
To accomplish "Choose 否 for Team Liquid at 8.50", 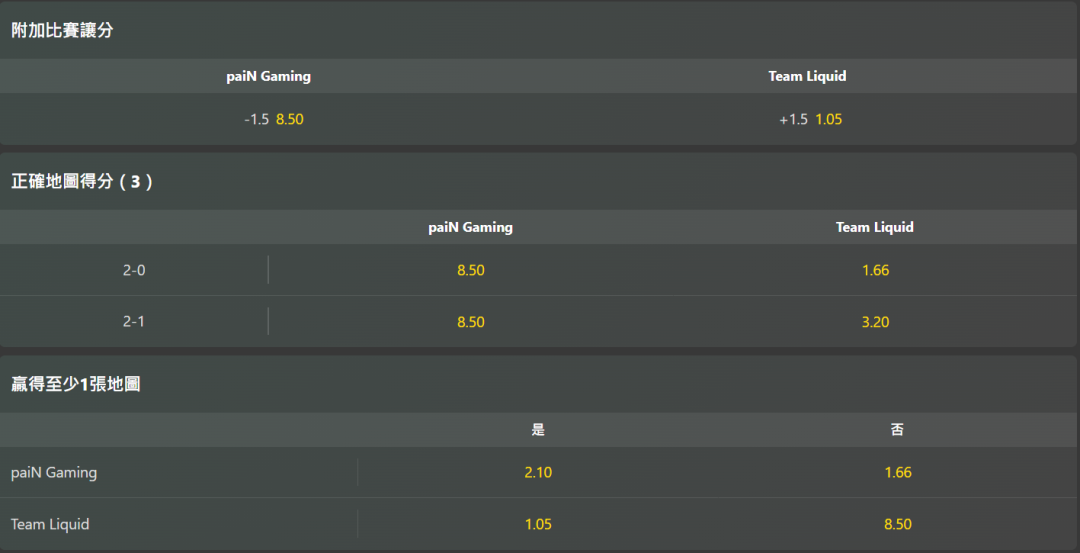I will click(x=897, y=524).
